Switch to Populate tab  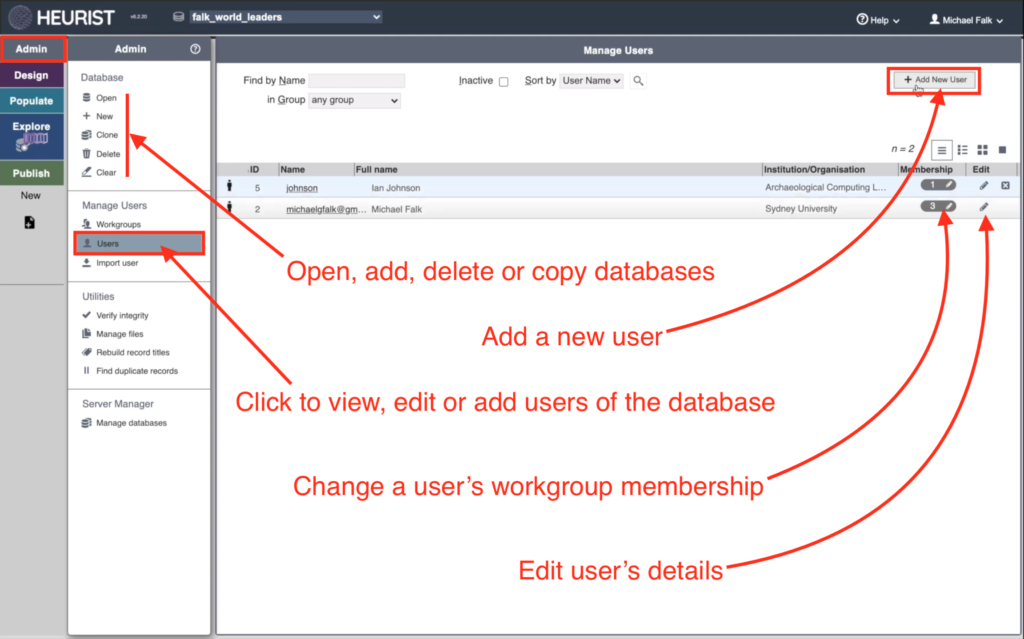pyautogui.click(x=31, y=101)
